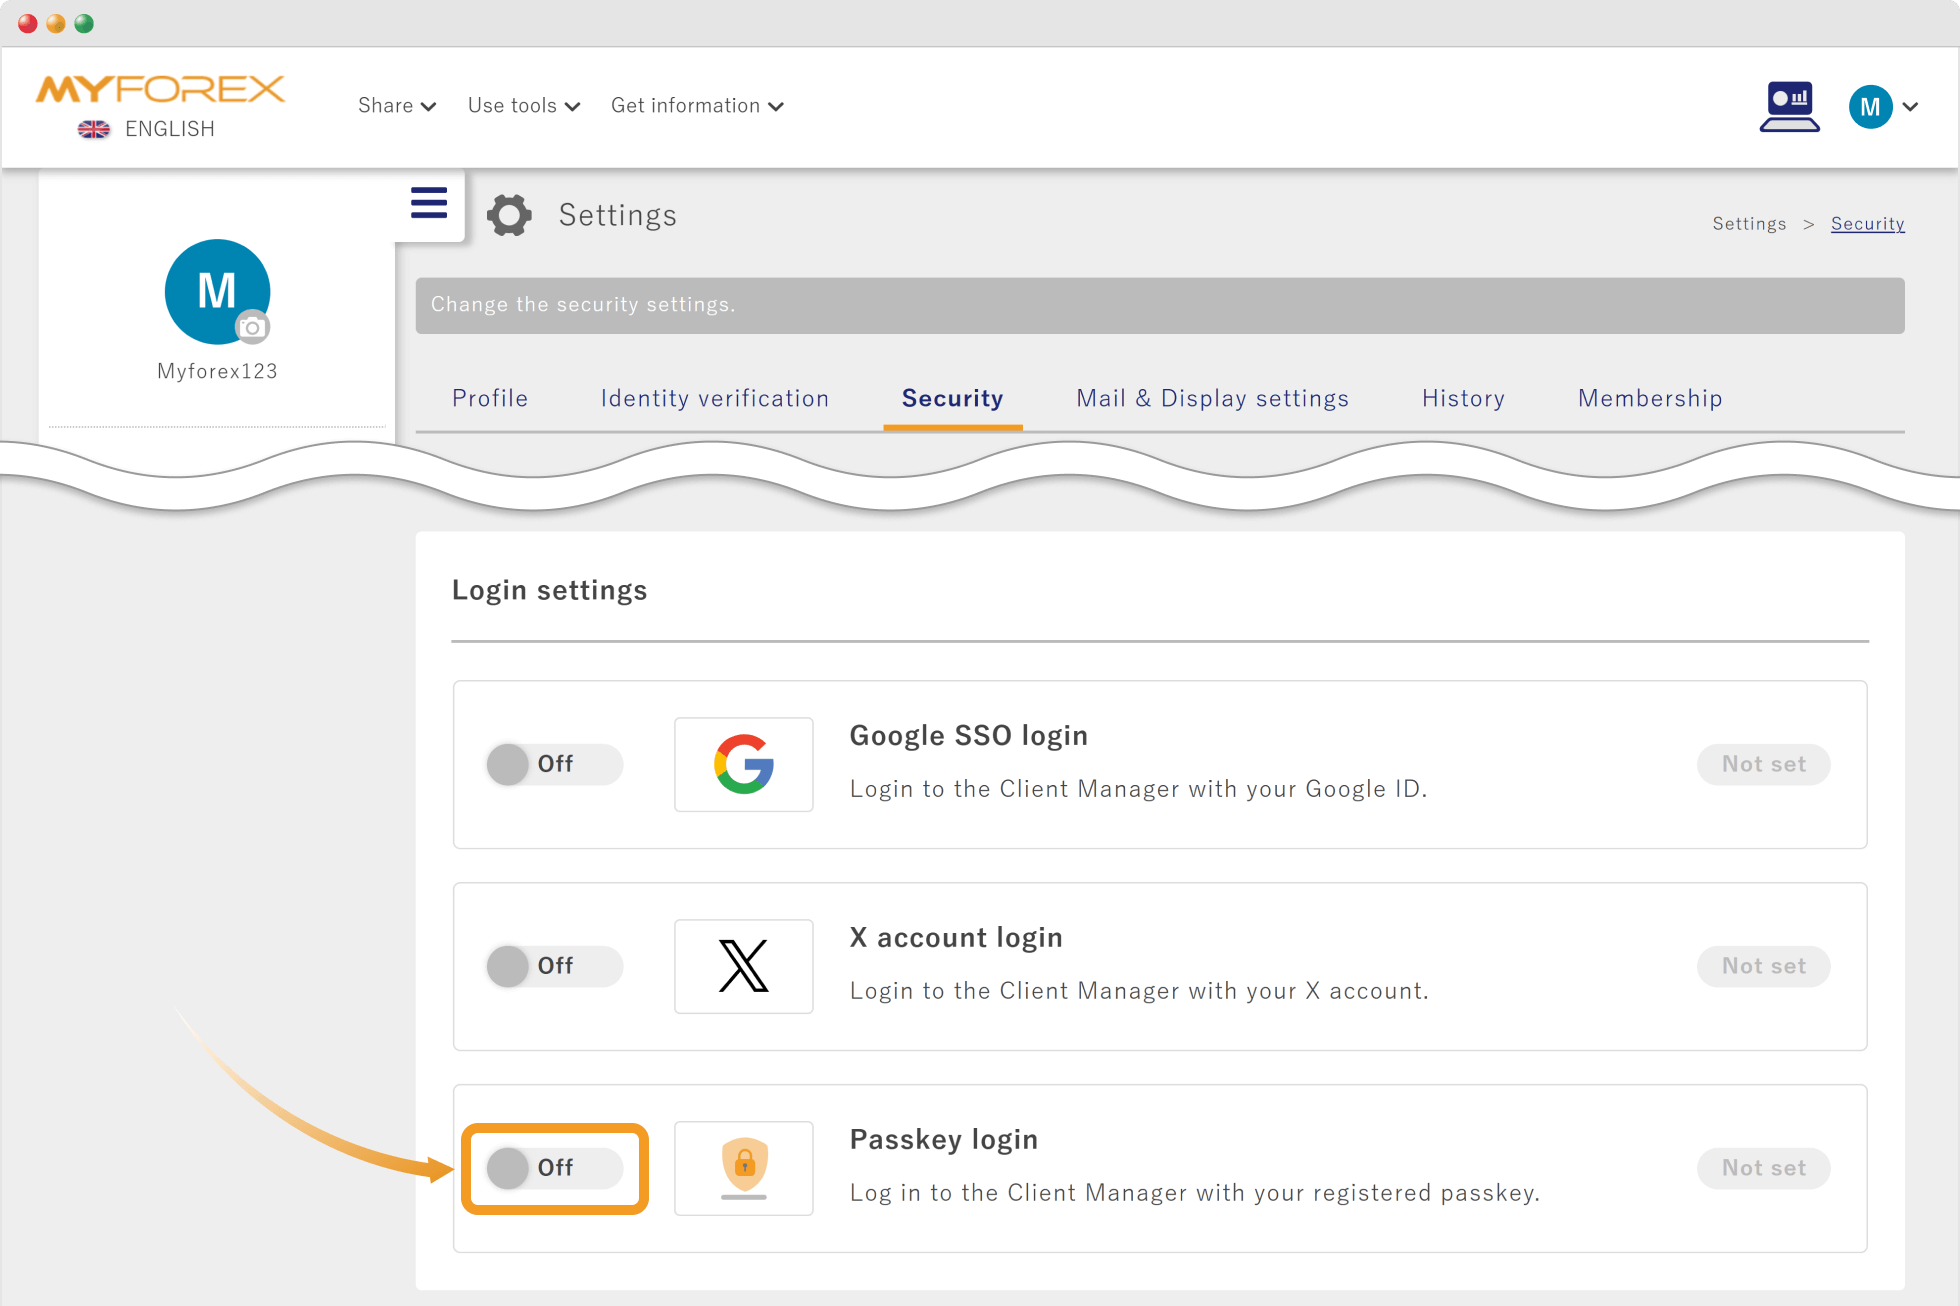
Task: Enable Google SSO login
Action: tap(554, 764)
